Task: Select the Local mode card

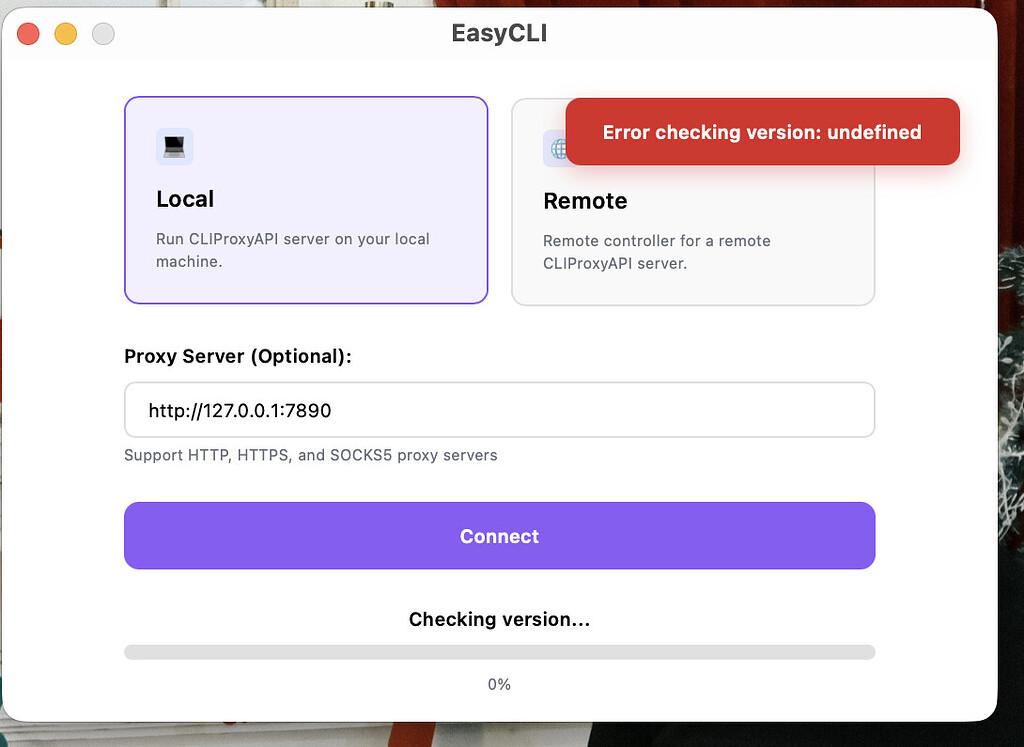Action: 306,200
